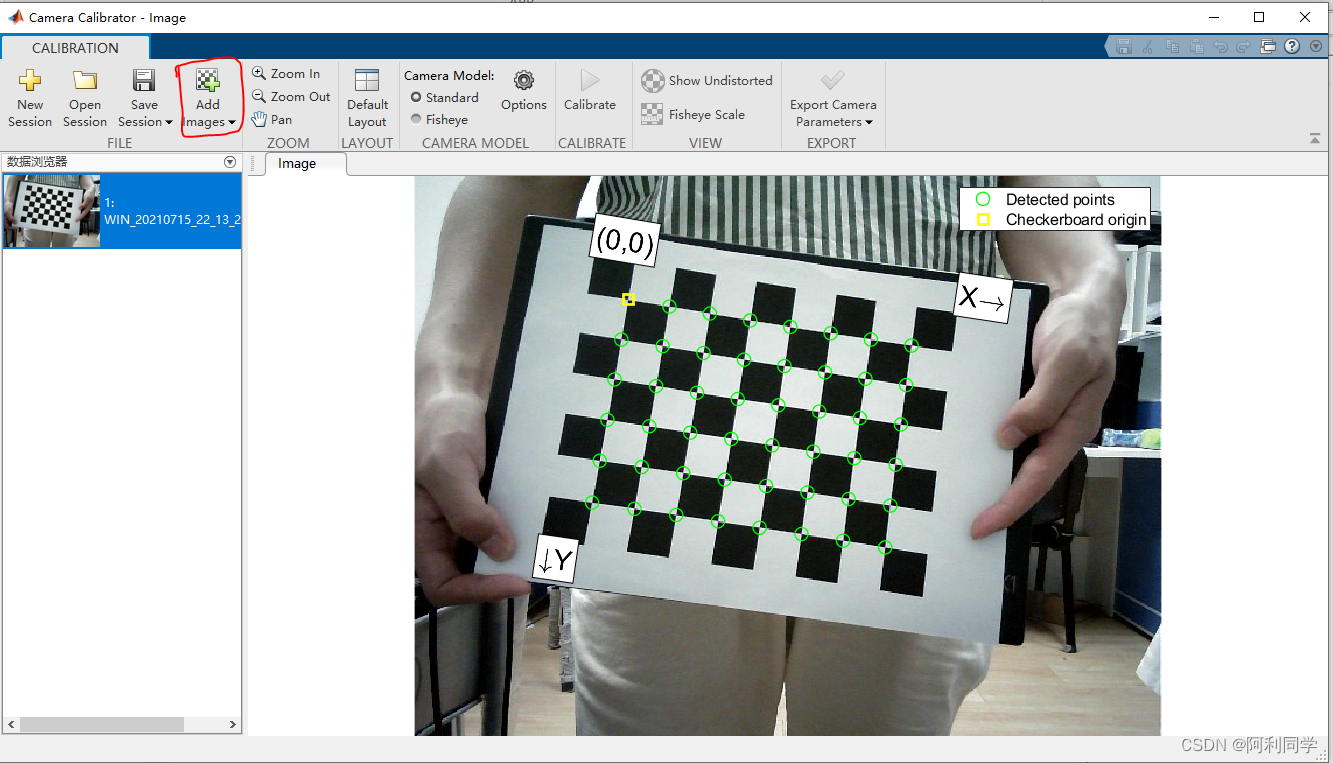This screenshot has width=1333, height=763.
Task: Click the Add Images checkerboard icon
Action: 207,81
